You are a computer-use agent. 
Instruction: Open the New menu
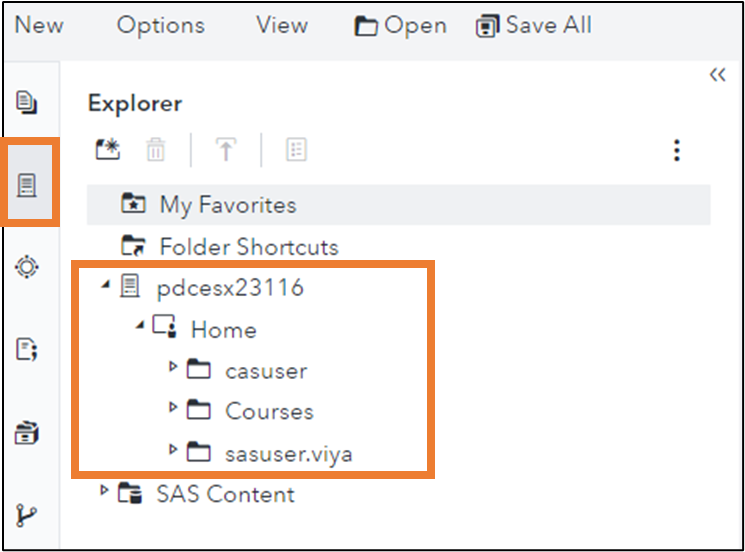pyautogui.click(x=39, y=25)
